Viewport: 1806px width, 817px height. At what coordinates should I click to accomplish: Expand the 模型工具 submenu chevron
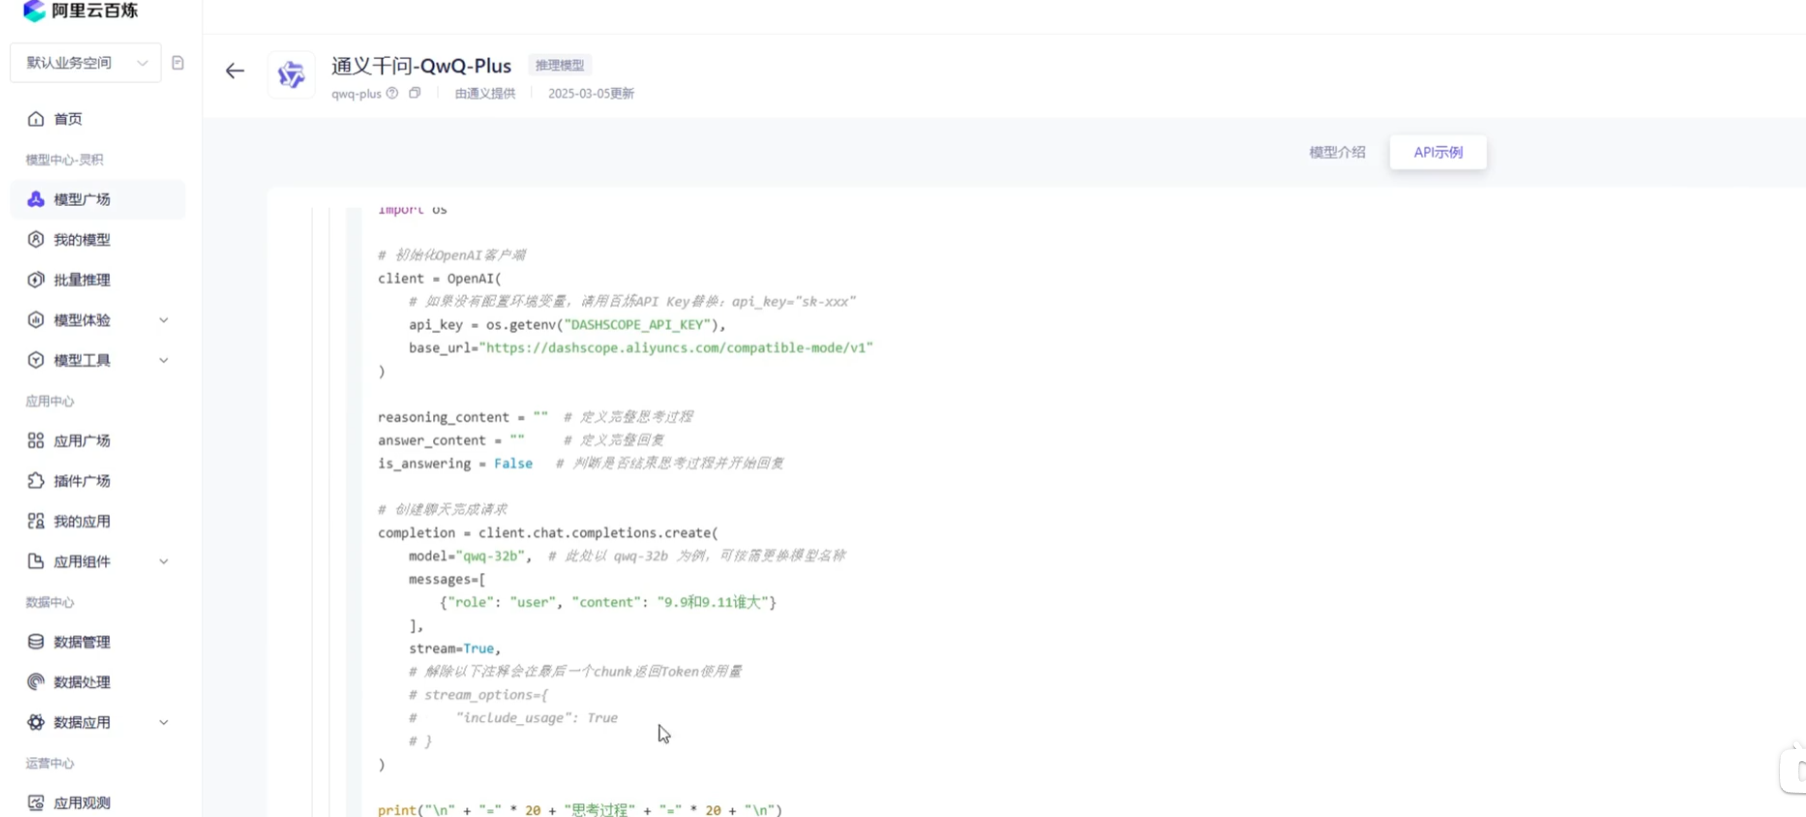[164, 360]
